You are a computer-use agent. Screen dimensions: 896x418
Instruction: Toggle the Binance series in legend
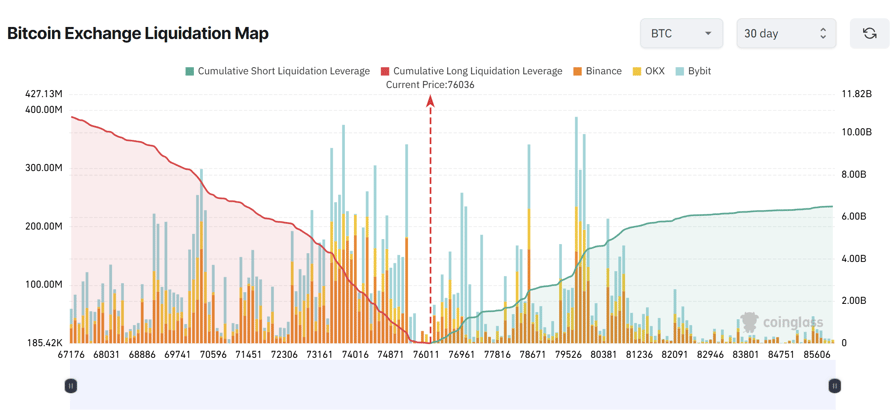point(603,72)
